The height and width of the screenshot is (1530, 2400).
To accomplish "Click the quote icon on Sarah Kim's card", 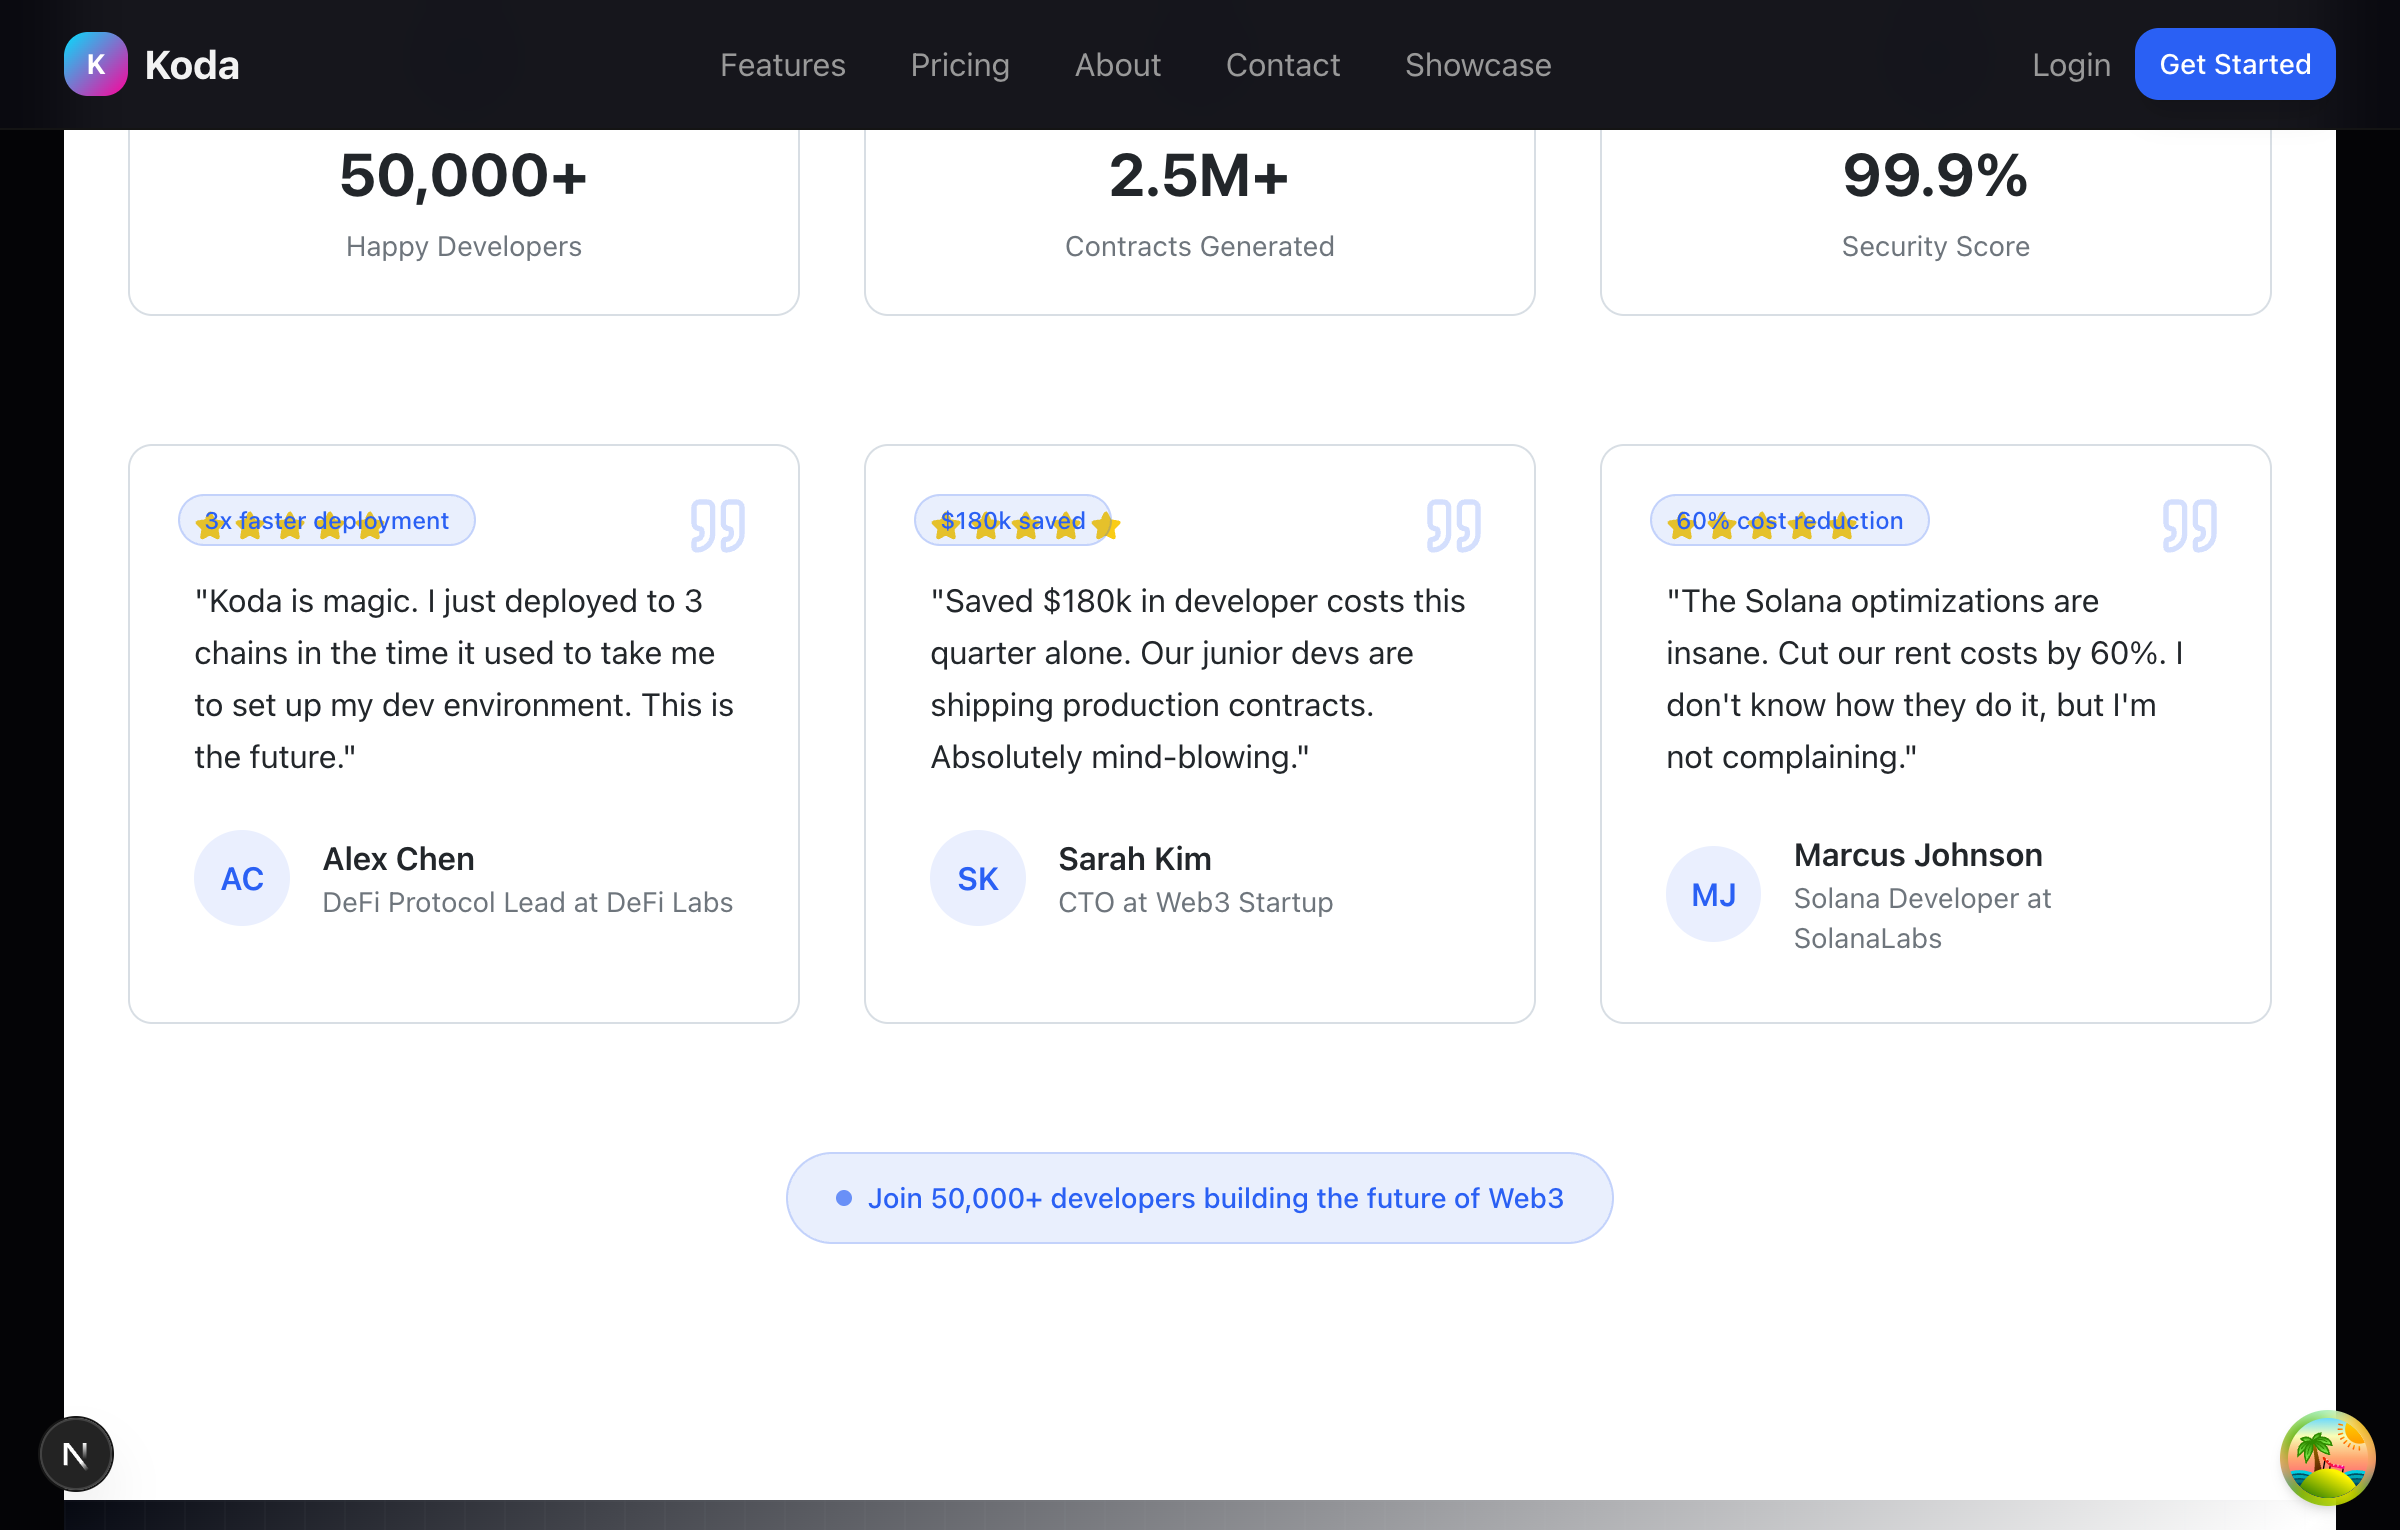I will click(x=1452, y=524).
